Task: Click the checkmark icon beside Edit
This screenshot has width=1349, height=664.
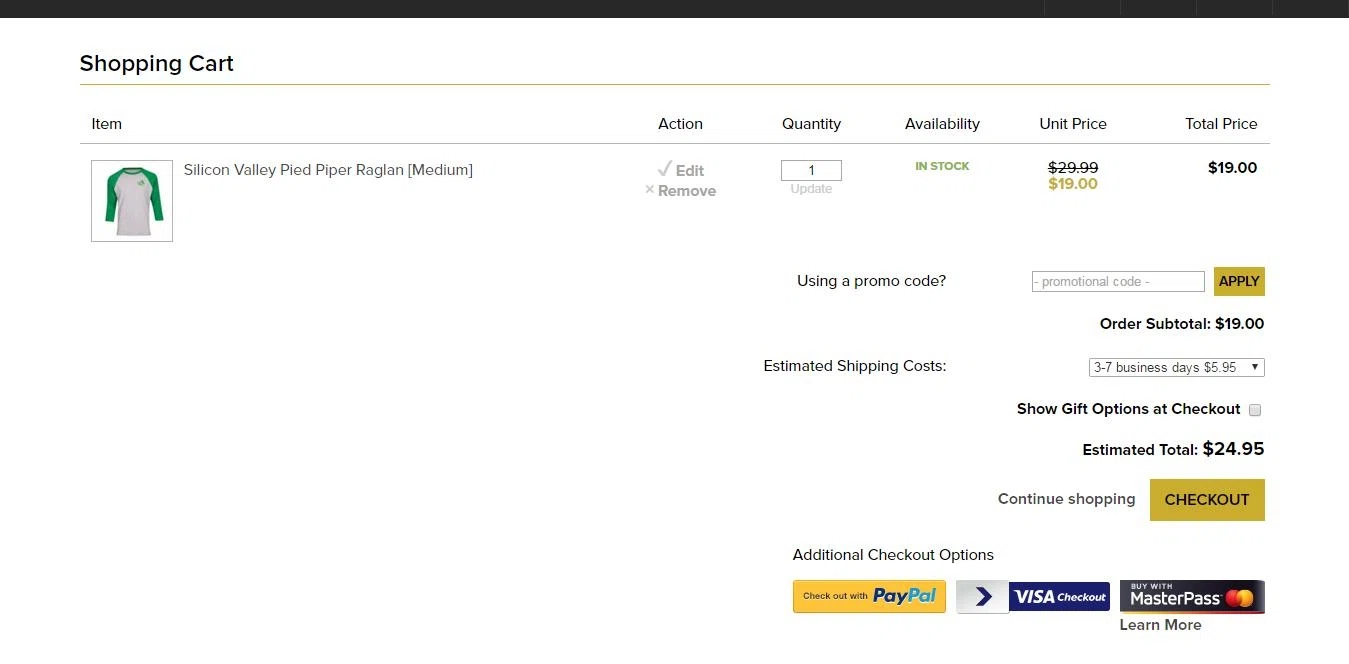Action: coord(664,169)
